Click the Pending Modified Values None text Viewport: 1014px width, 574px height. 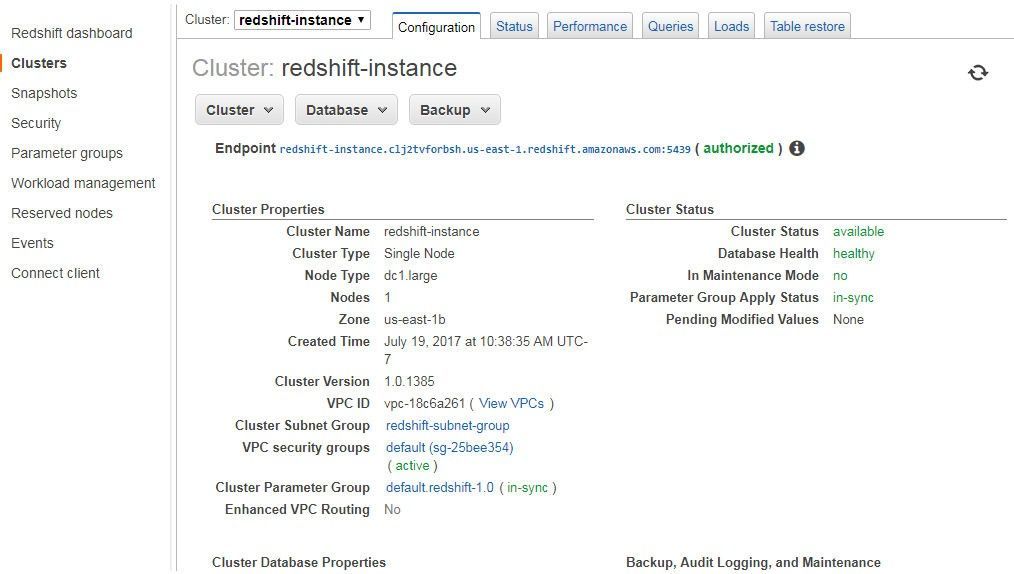(x=848, y=319)
